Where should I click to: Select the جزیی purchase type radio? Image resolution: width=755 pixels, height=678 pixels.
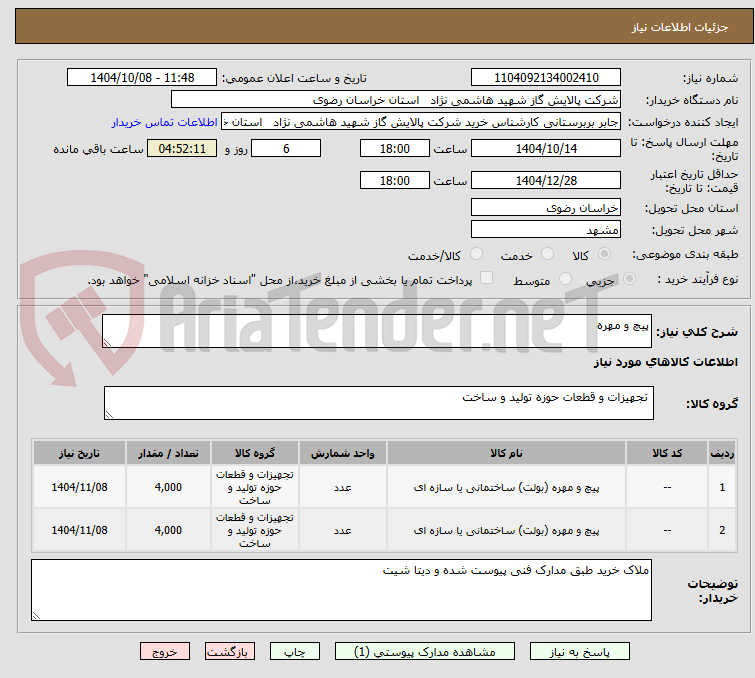pos(629,279)
